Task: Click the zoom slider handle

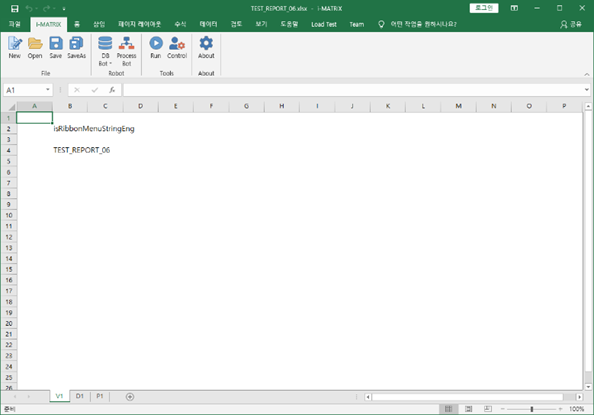Action: point(532,409)
